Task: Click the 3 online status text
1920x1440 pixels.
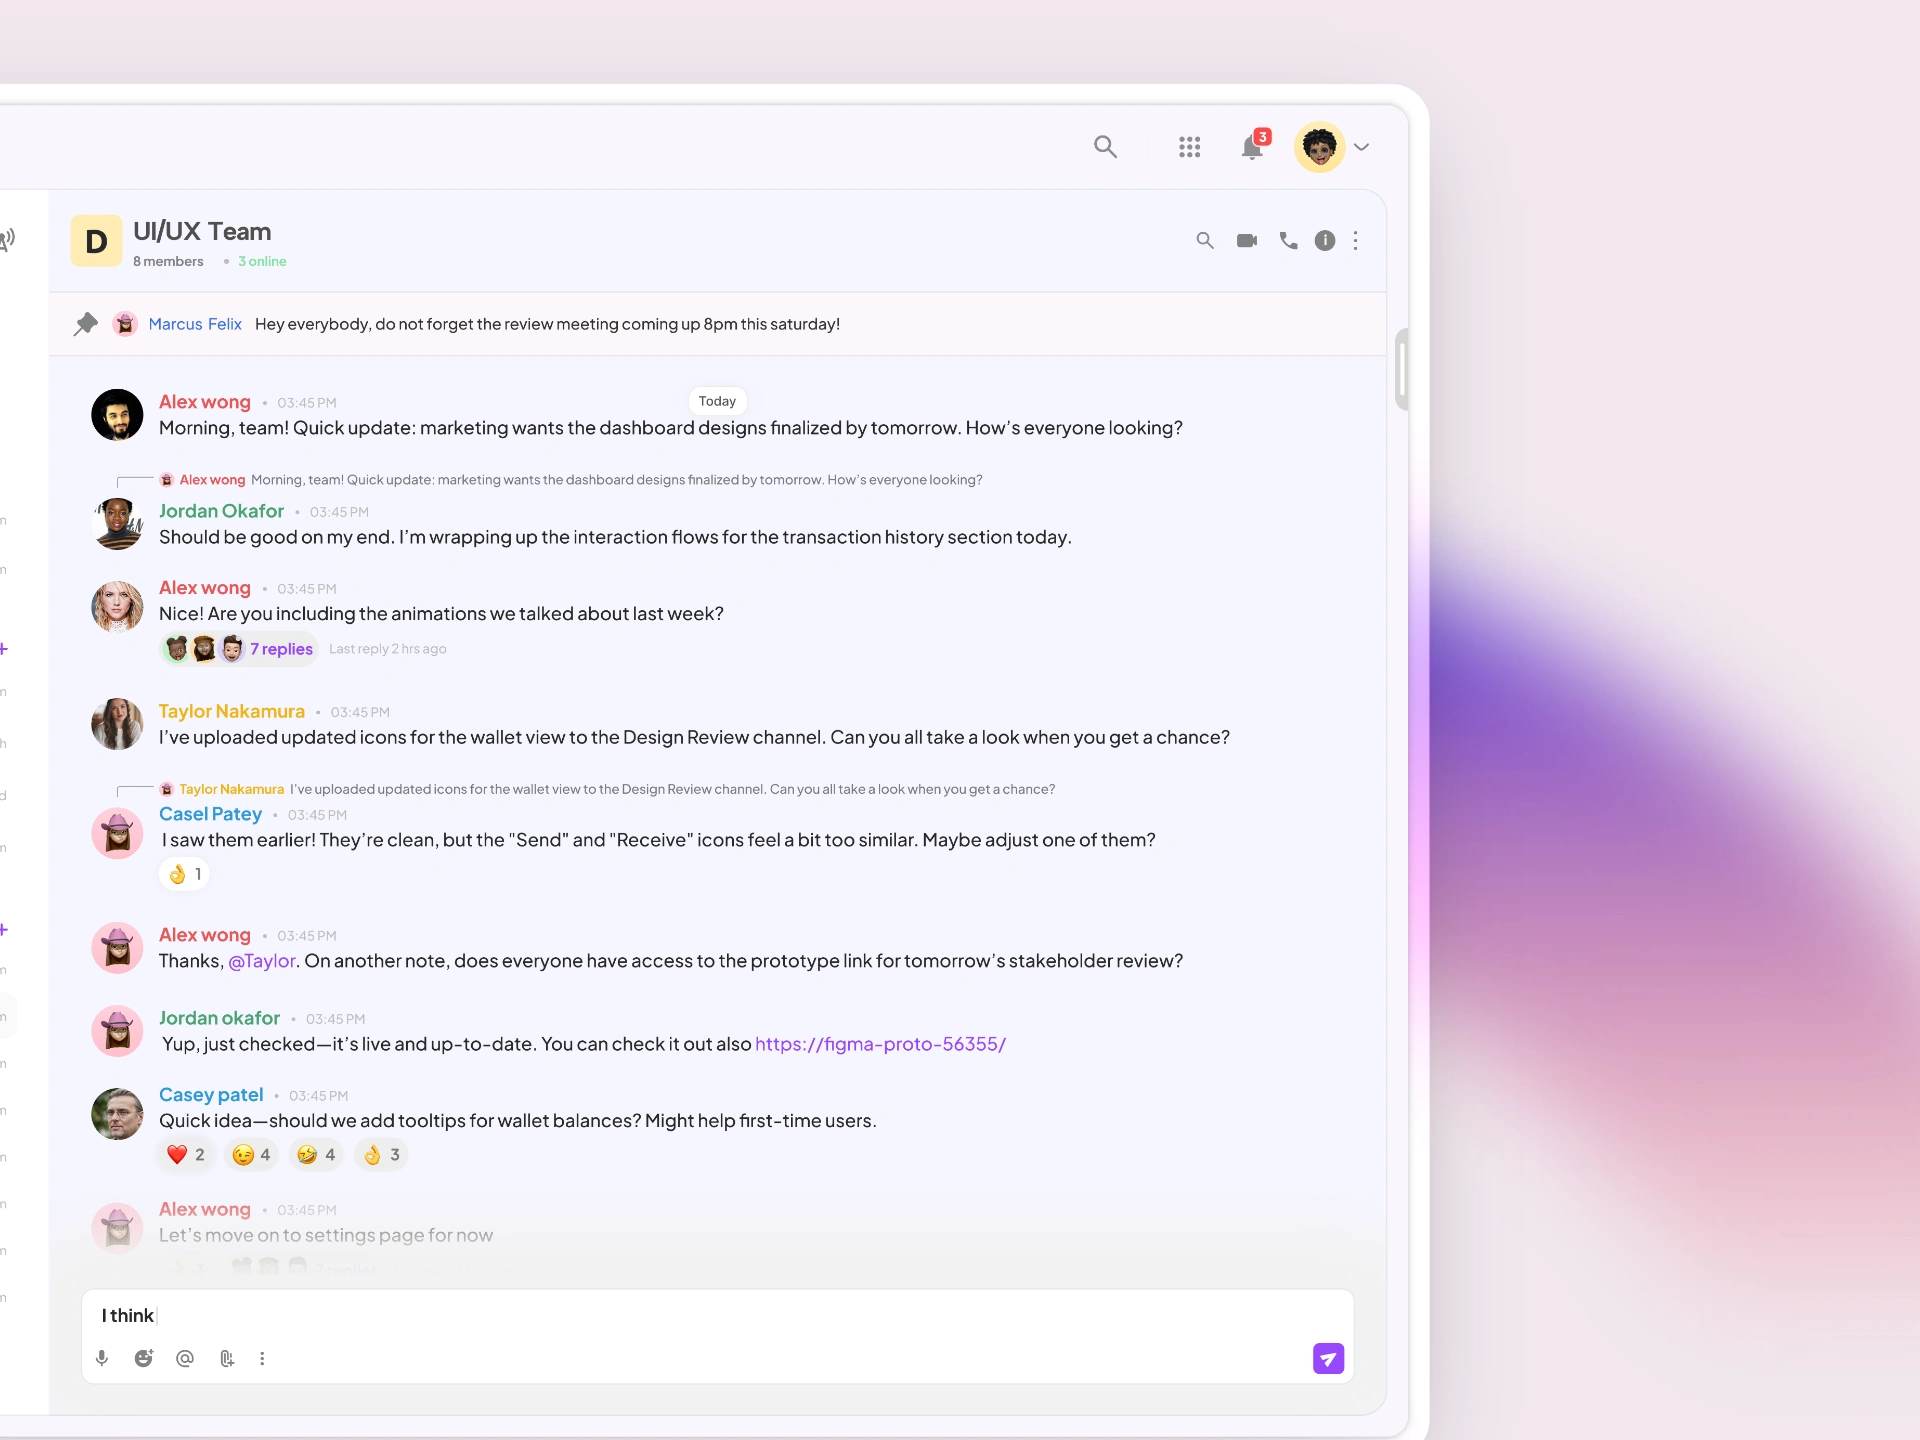Action: (262, 262)
